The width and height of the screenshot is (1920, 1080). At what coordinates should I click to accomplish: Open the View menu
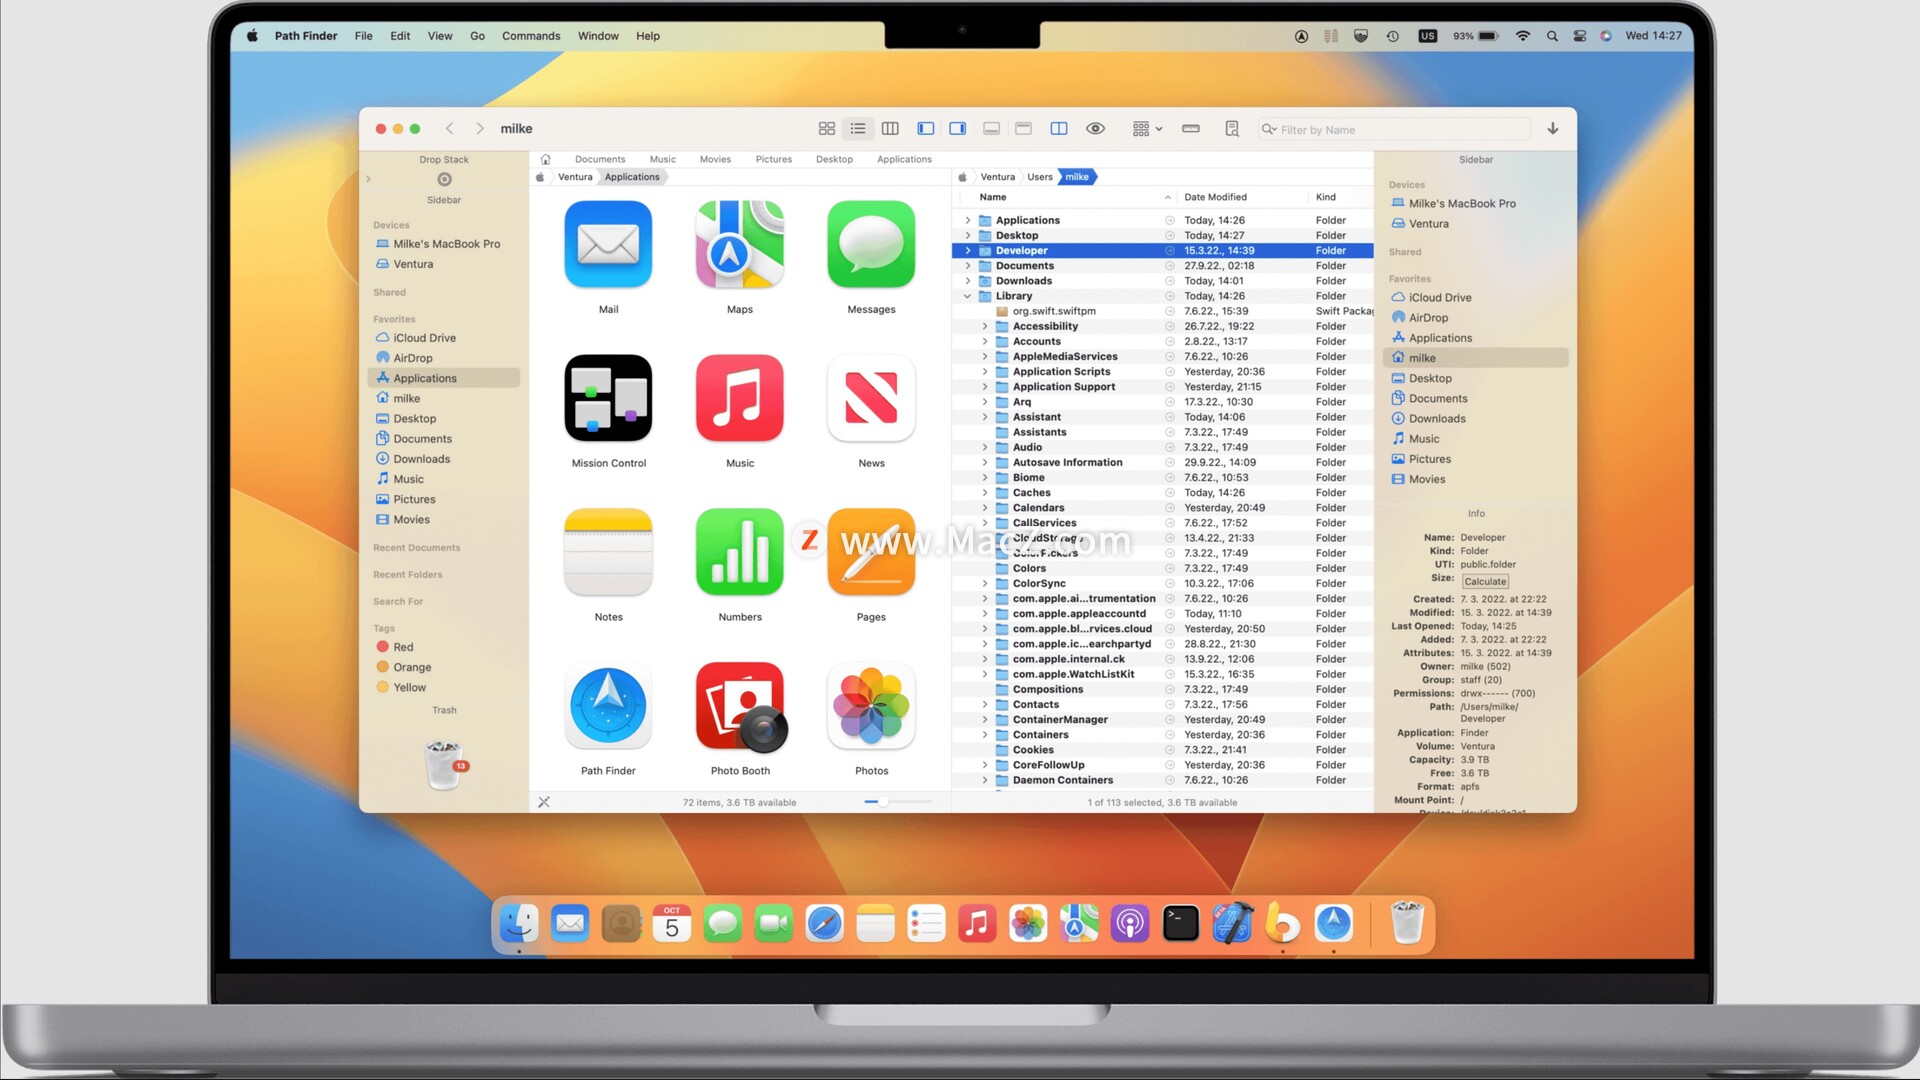click(440, 36)
